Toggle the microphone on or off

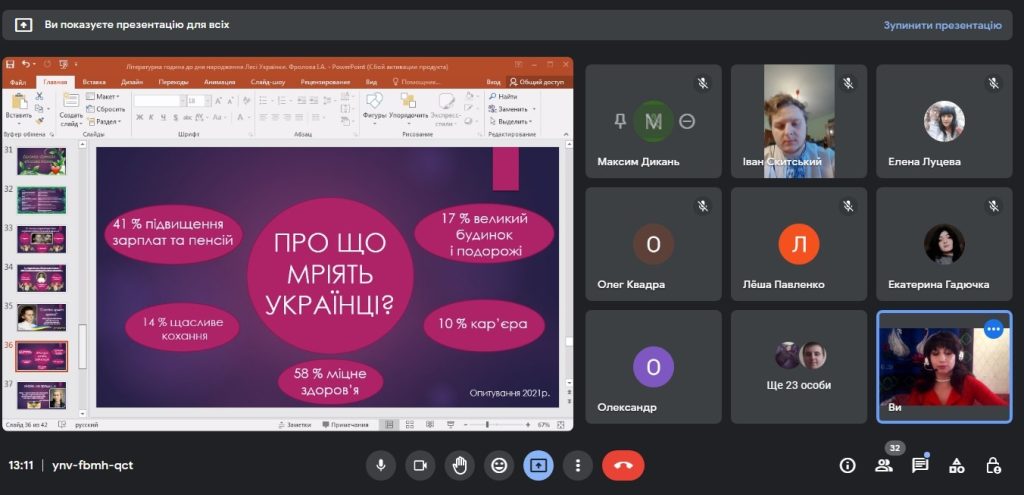(380, 465)
